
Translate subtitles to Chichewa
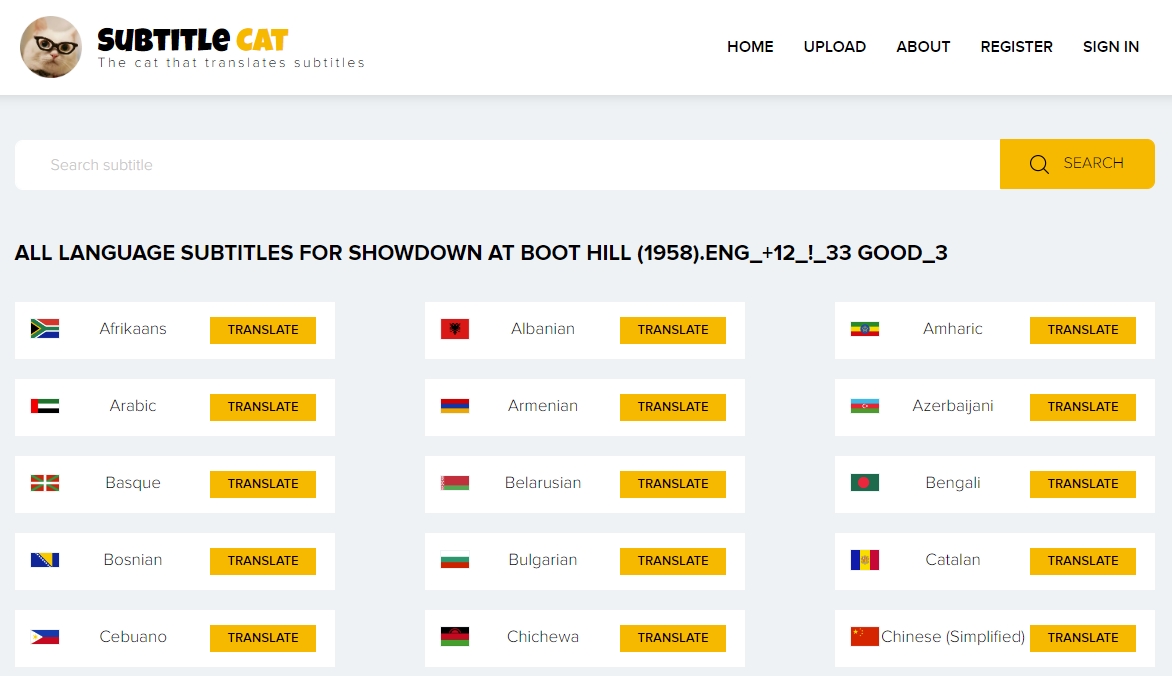click(x=673, y=639)
